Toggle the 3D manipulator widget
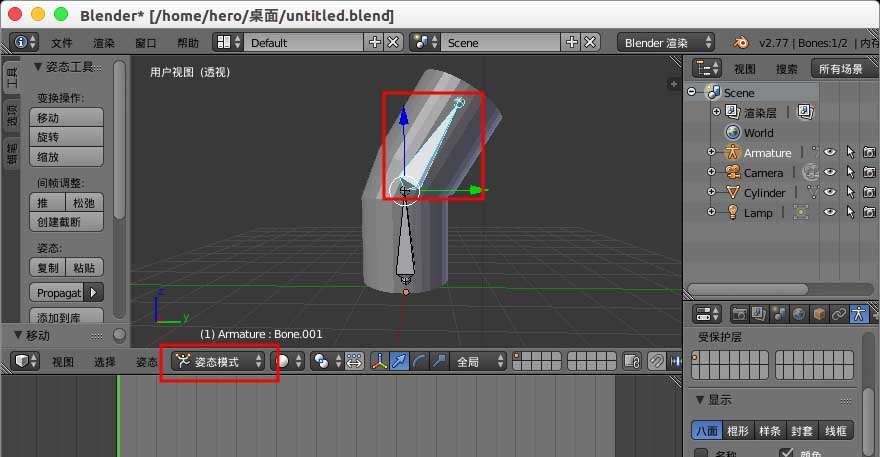The height and width of the screenshot is (457, 880). pos(380,362)
